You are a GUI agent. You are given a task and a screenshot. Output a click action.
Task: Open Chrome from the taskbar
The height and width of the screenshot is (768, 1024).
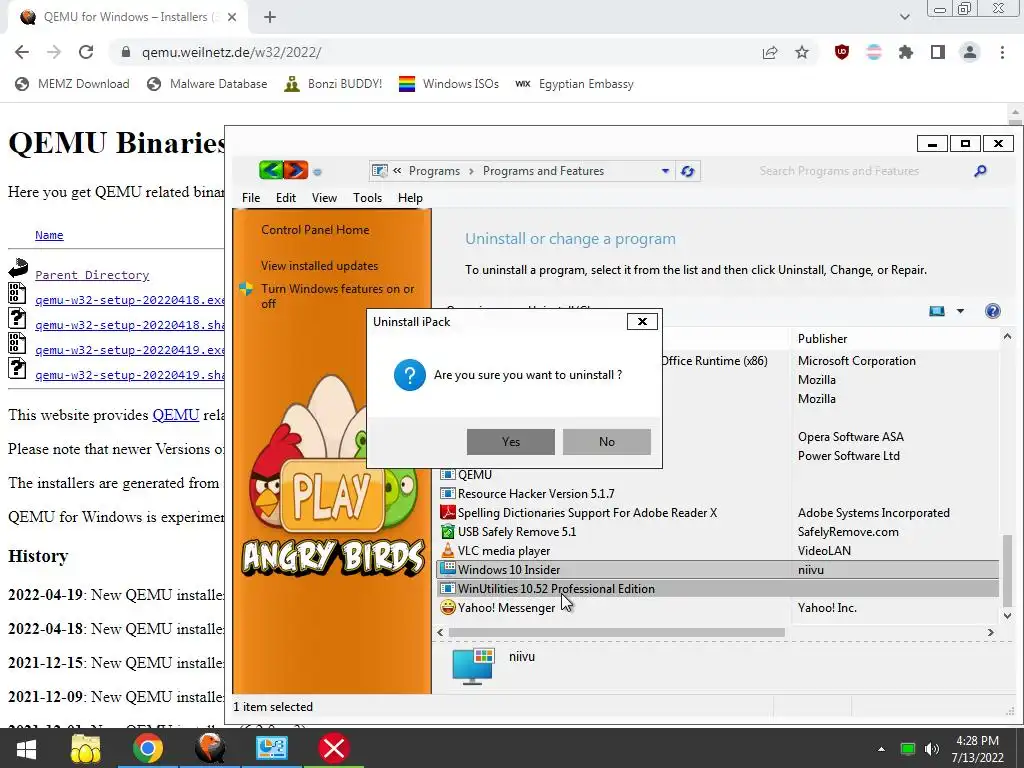coord(148,748)
